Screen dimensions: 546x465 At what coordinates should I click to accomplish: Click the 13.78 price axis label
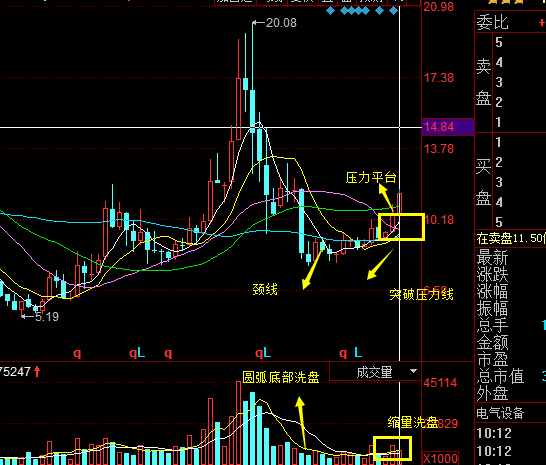coord(439,149)
